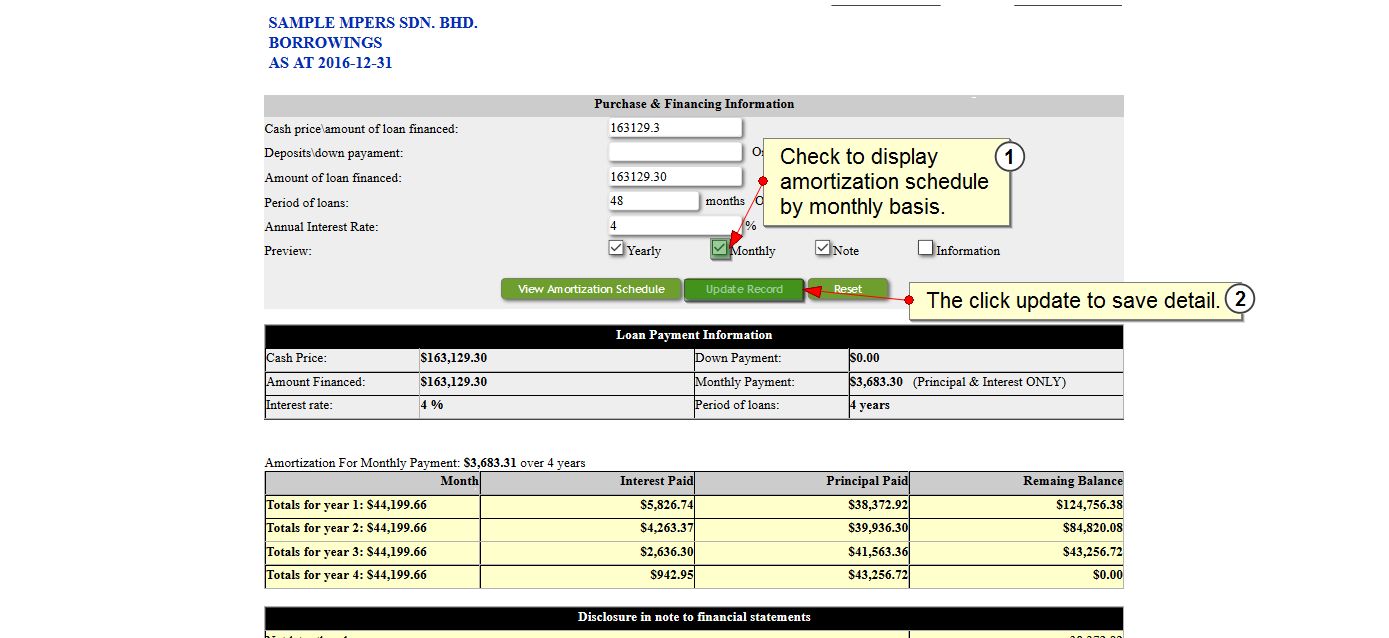Click the Period of loans months field
Screen dimensions: 1389x638
(654, 201)
